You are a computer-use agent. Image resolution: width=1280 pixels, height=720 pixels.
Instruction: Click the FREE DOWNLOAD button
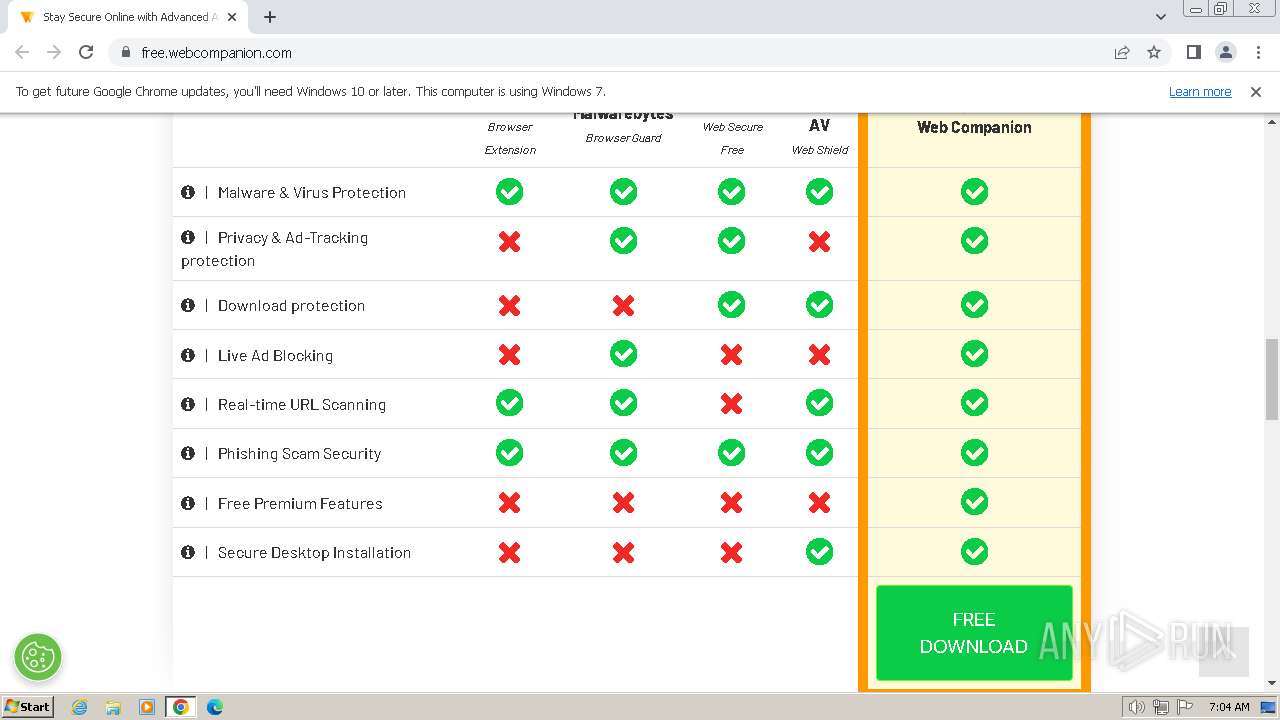pos(974,633)
